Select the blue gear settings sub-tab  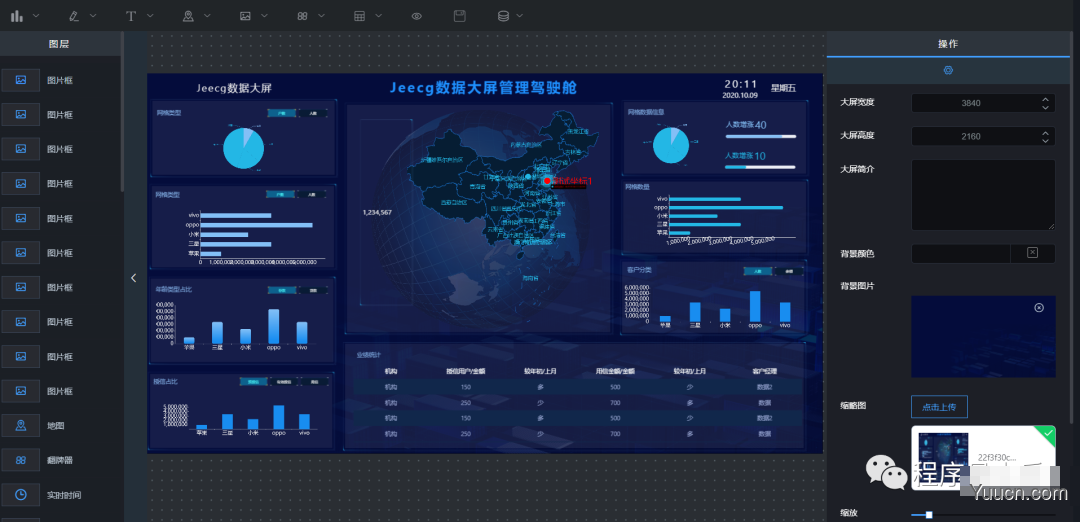948,70
